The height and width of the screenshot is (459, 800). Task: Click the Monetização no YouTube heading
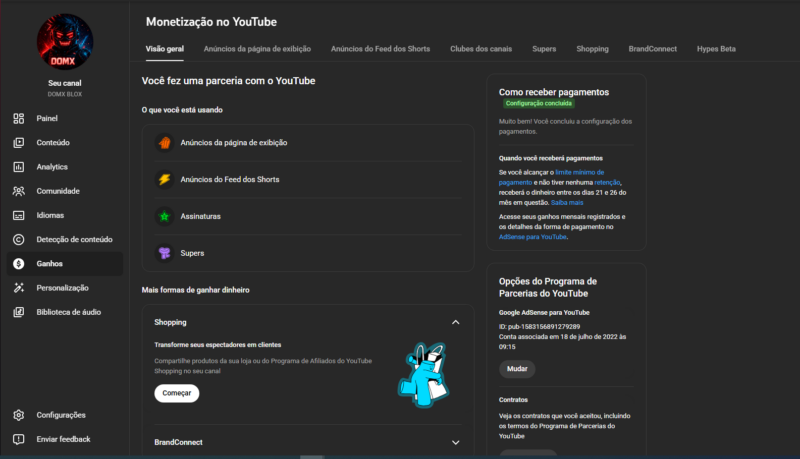[x=211, y=22]
